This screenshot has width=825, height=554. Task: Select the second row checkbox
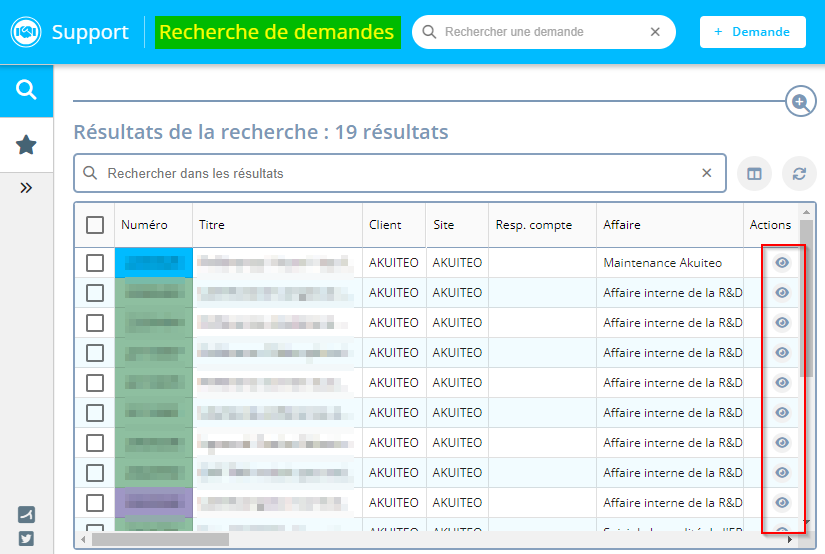(x=95, y=293)
